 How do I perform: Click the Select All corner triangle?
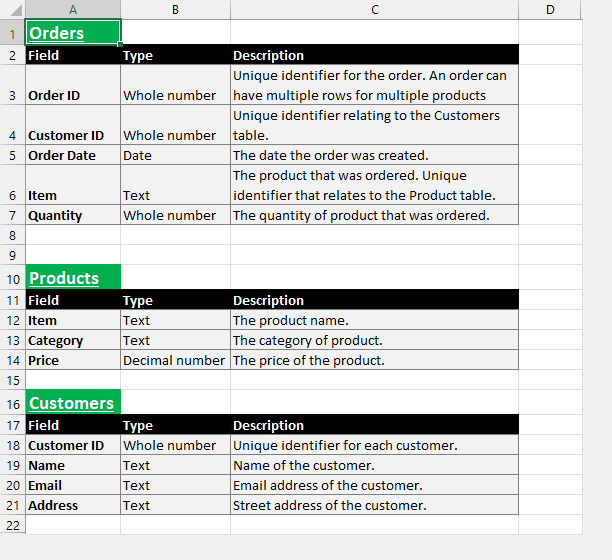[16, 10]
